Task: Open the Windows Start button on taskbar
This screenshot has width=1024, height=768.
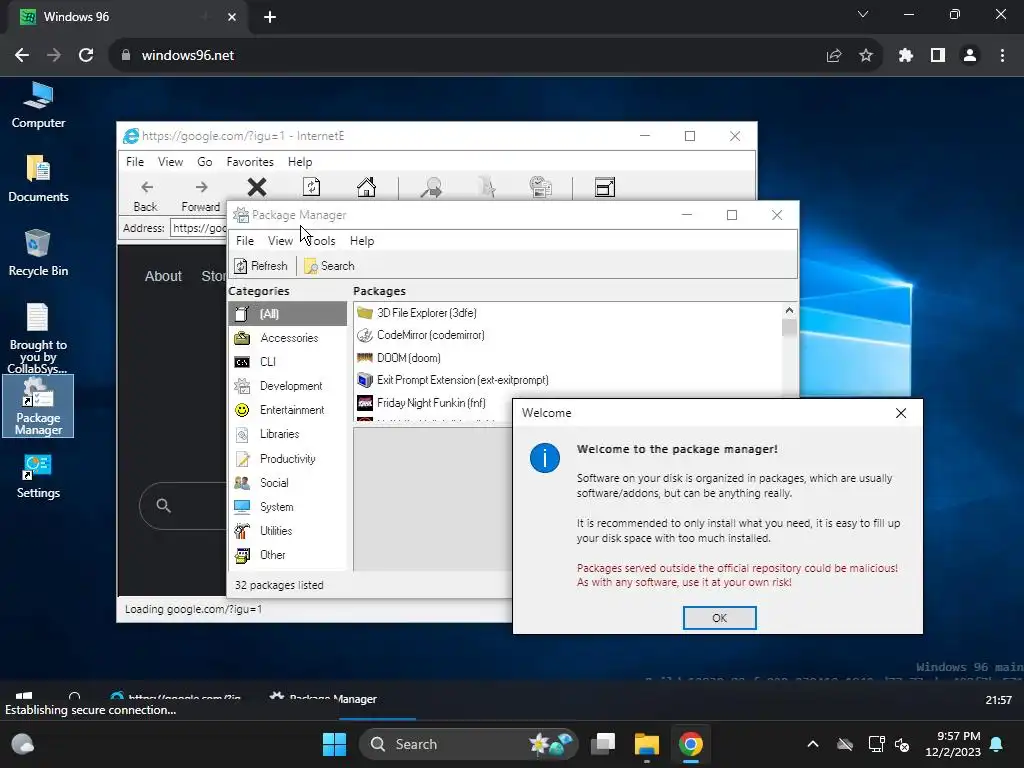Action: [334, 744]
